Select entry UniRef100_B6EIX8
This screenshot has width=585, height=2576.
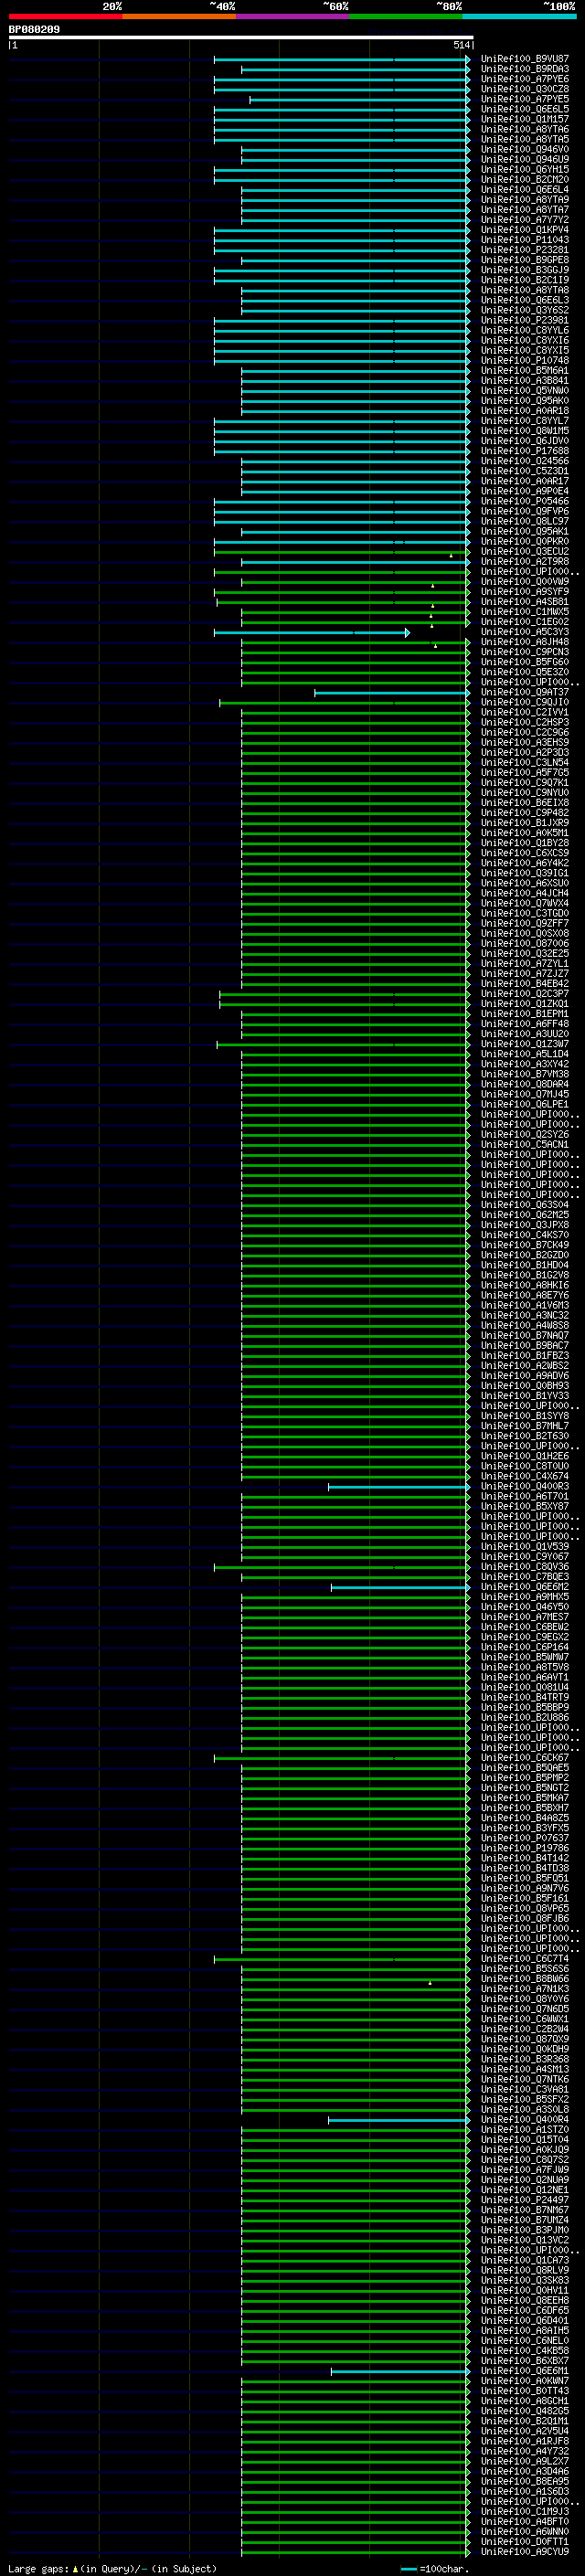pyautogui.click(x=525, y=803)
